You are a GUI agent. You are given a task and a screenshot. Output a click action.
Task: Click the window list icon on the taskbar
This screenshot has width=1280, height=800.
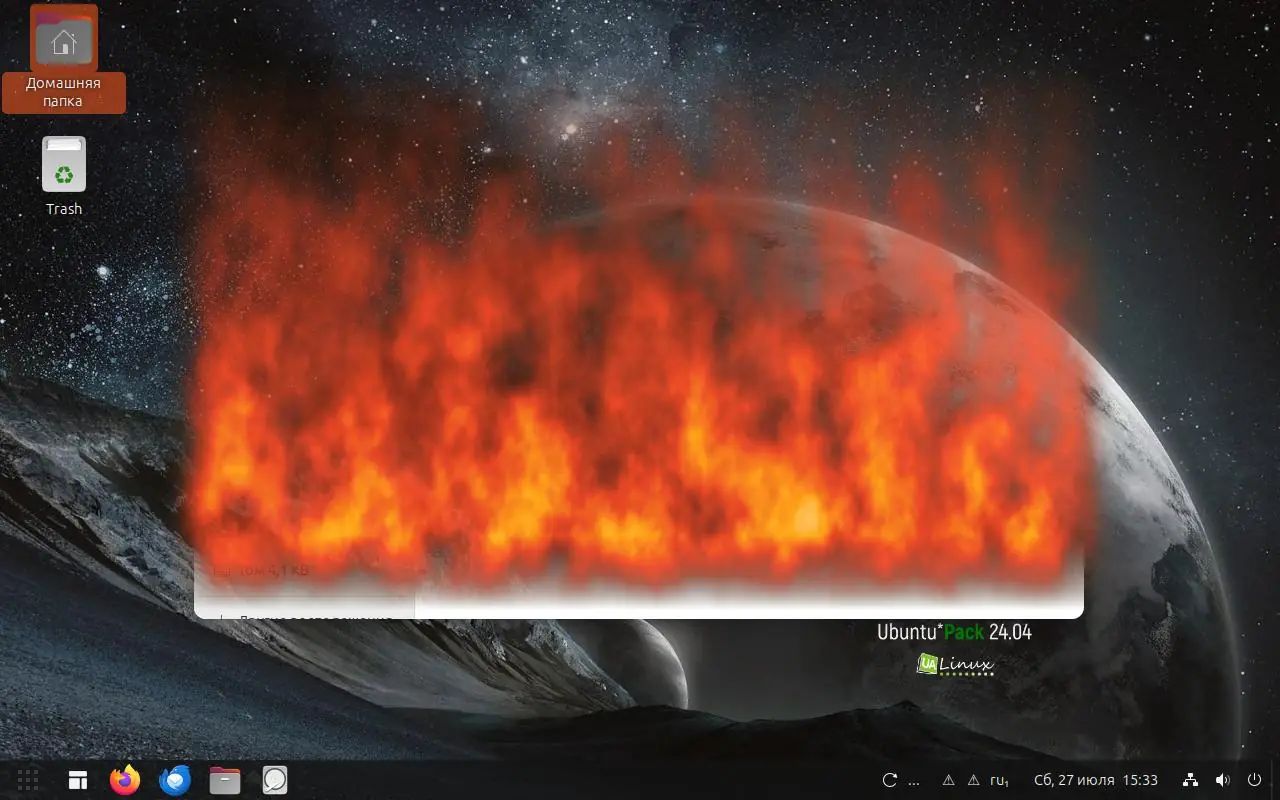pos(77,780)
